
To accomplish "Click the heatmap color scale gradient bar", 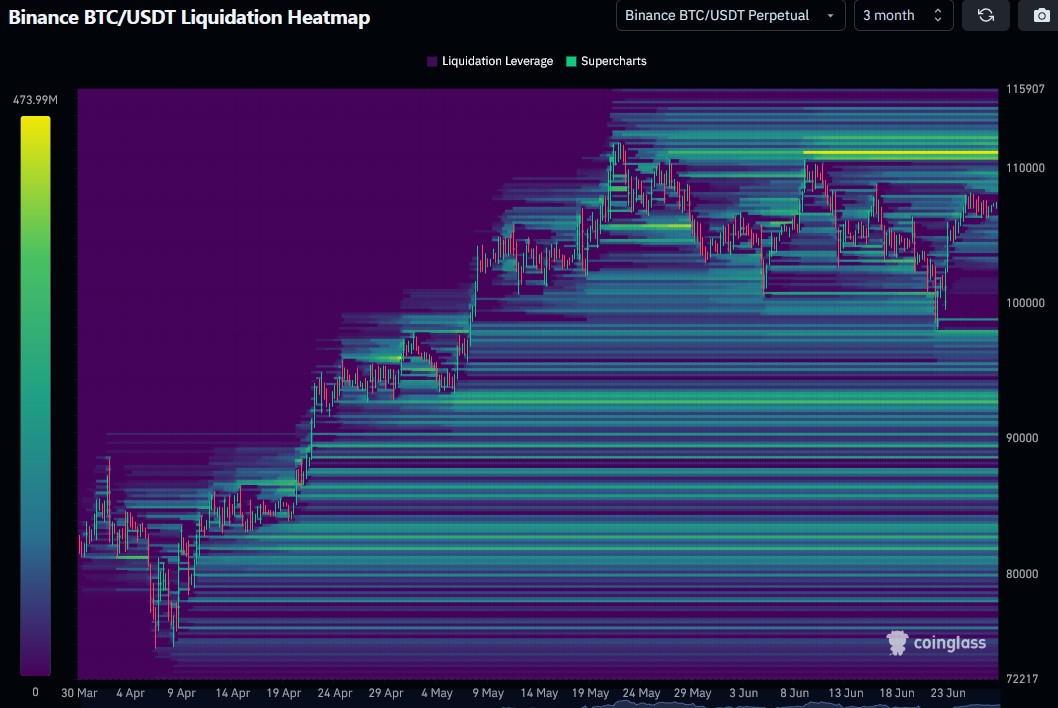I will [35, 396].
